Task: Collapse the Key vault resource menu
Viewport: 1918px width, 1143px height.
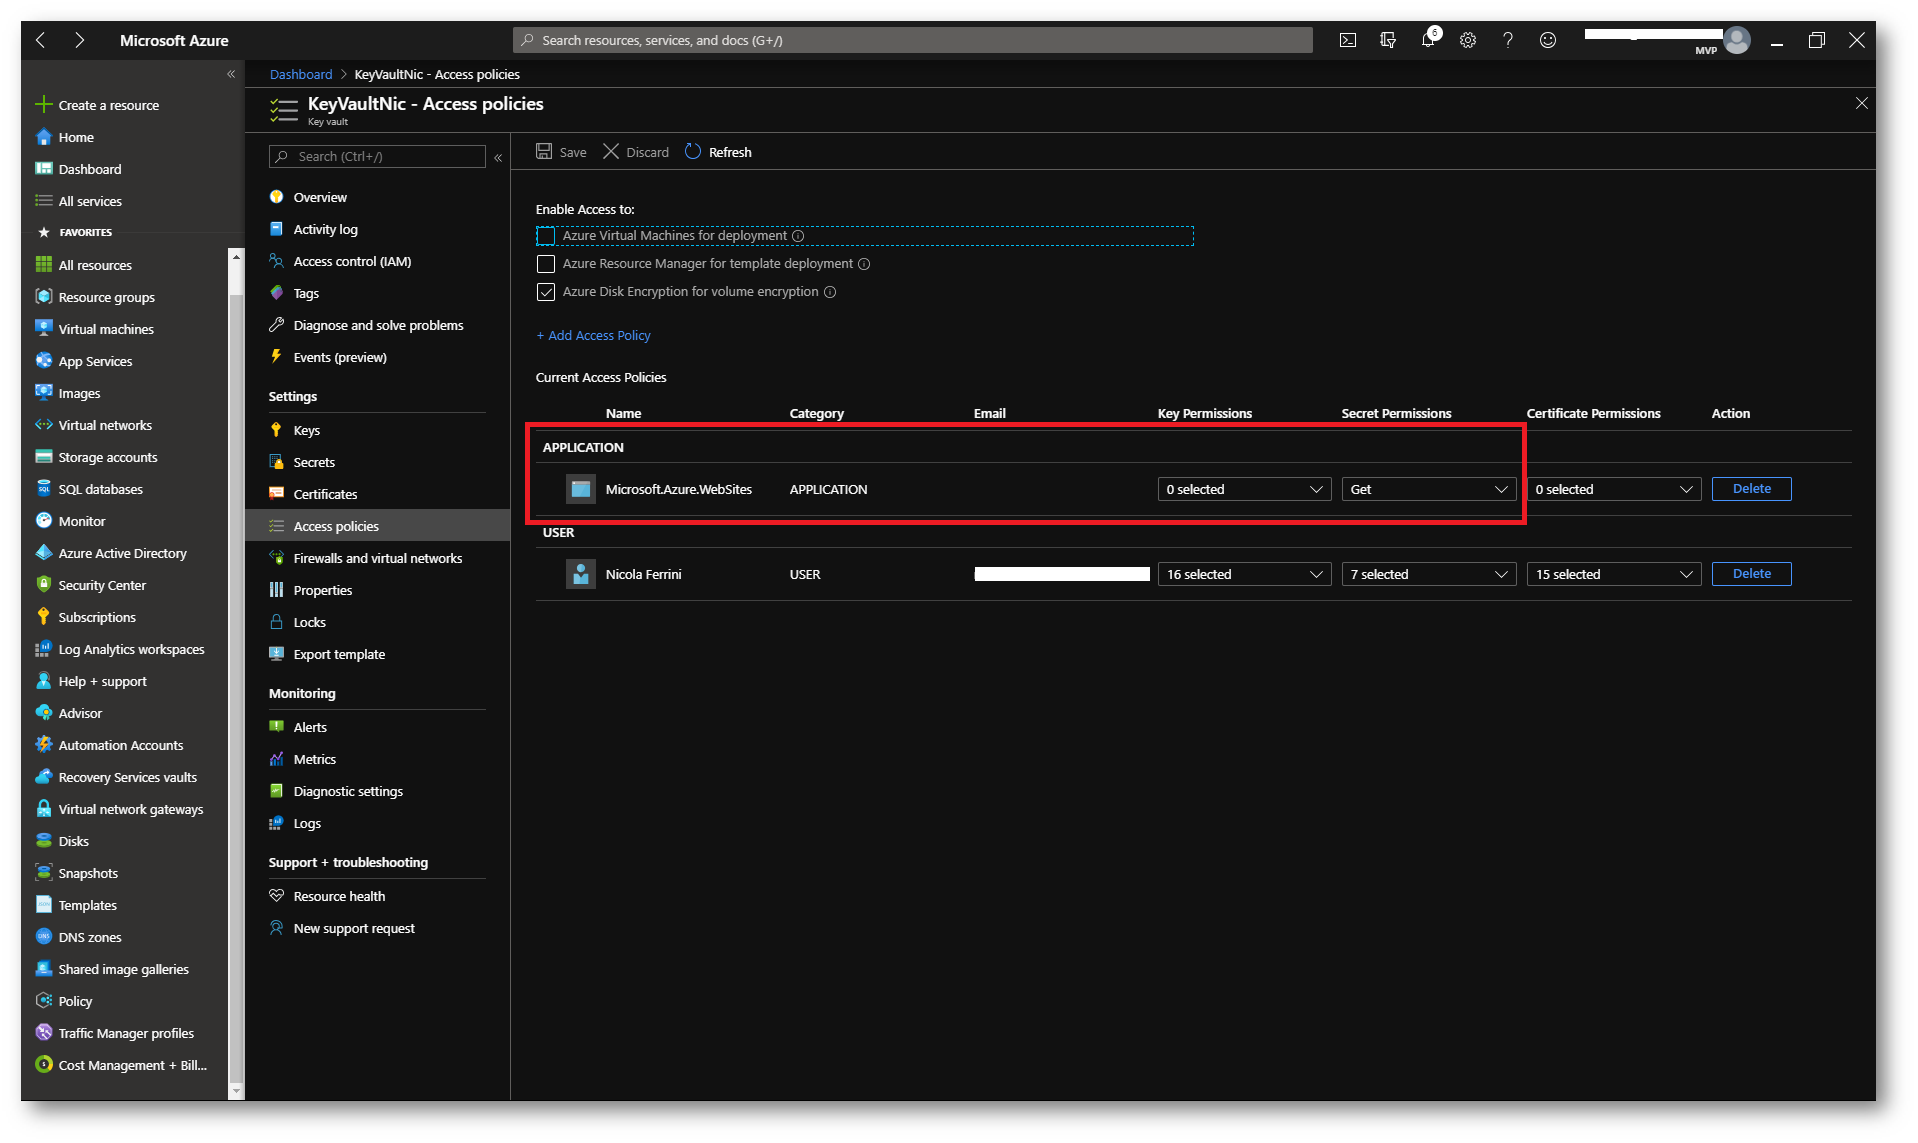Action: coord(498,157)
